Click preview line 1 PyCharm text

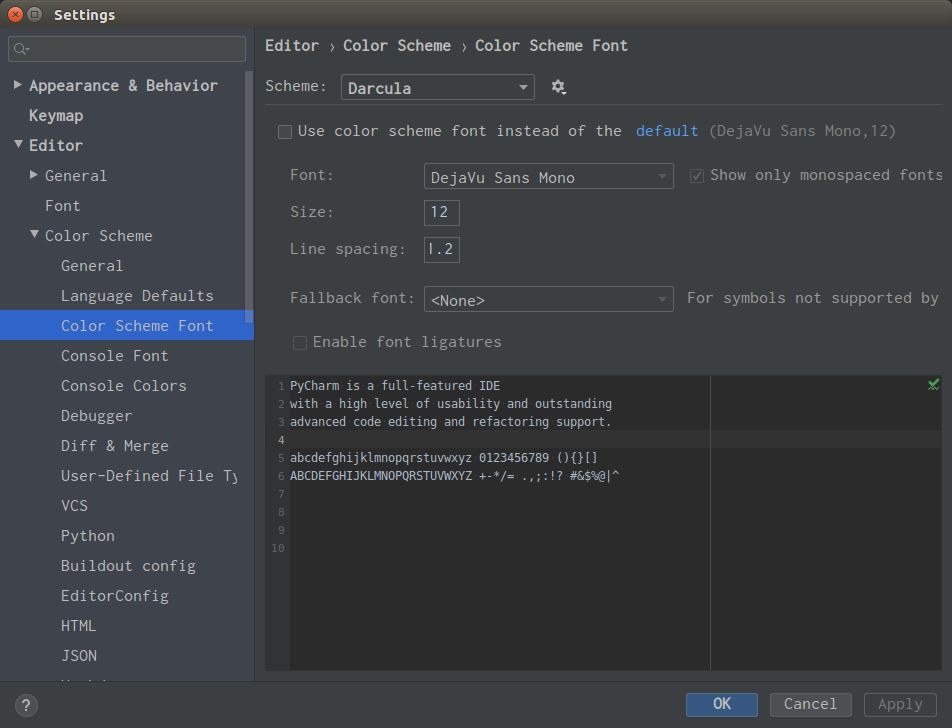pyautogui.click(x=395, y=386)
